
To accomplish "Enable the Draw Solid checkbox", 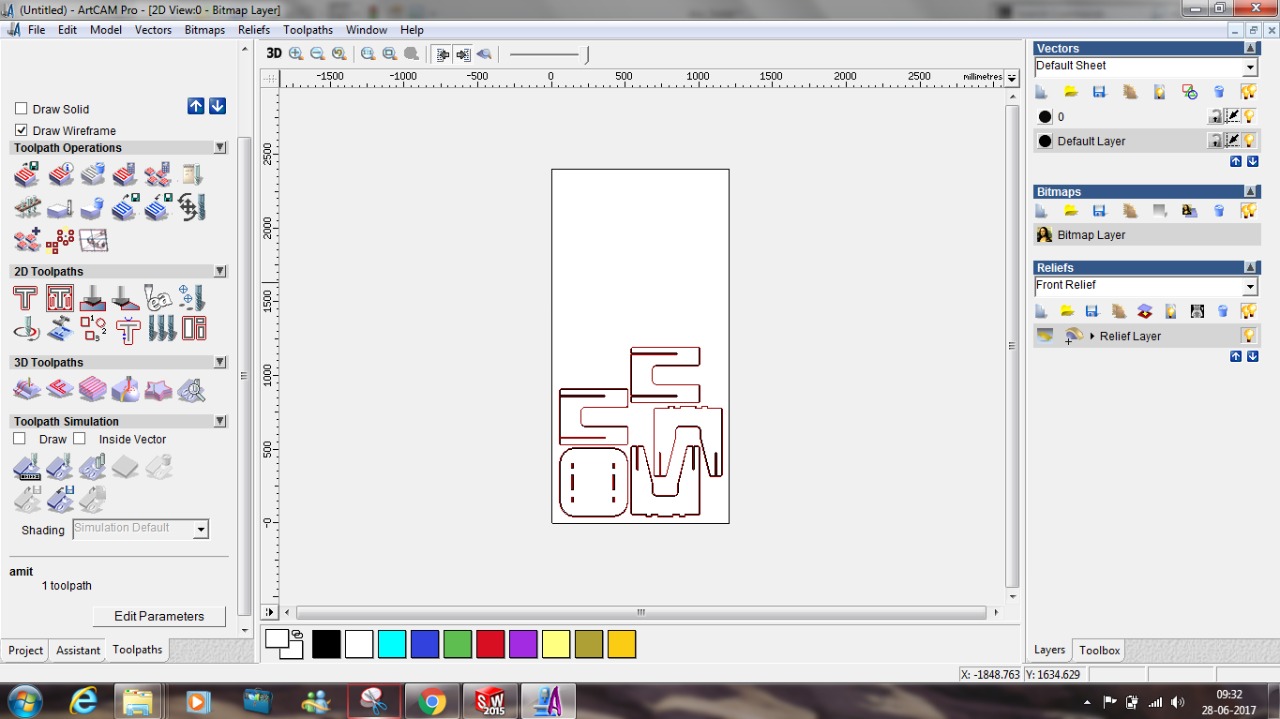I will (21, 109).
